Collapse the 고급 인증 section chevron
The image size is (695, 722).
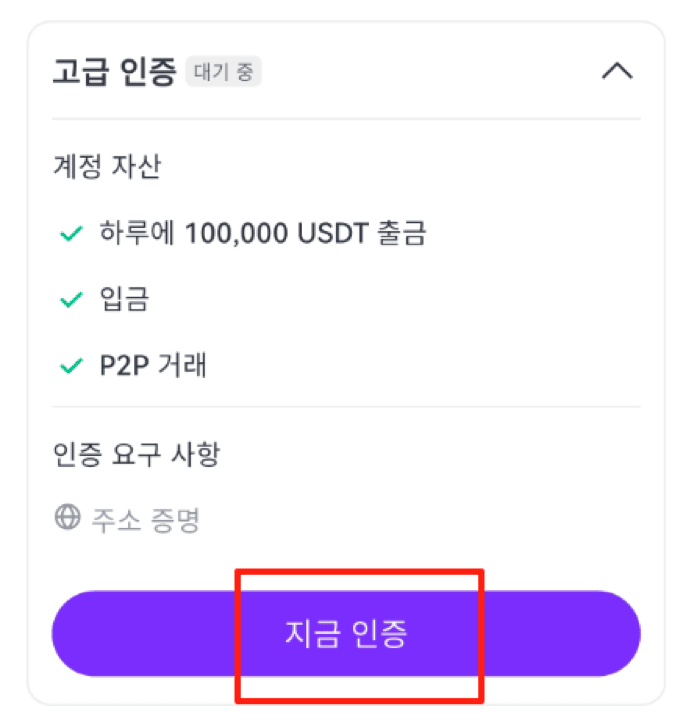click(617, 71)
